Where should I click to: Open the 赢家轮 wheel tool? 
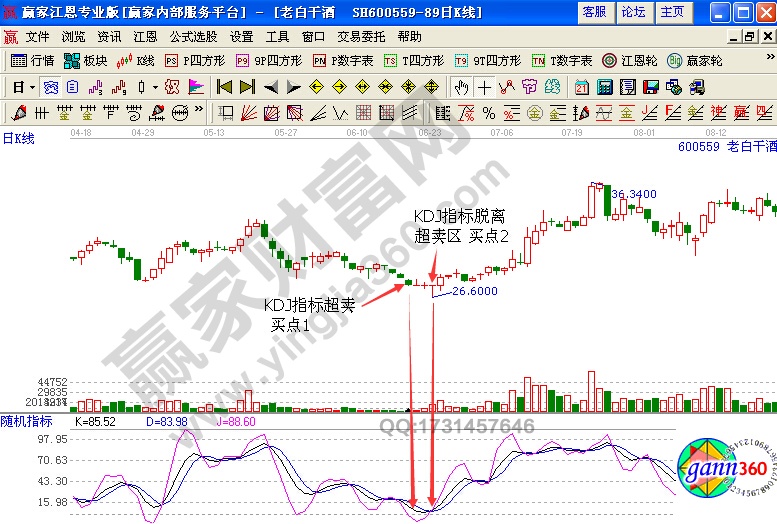(x=694, y=60)
